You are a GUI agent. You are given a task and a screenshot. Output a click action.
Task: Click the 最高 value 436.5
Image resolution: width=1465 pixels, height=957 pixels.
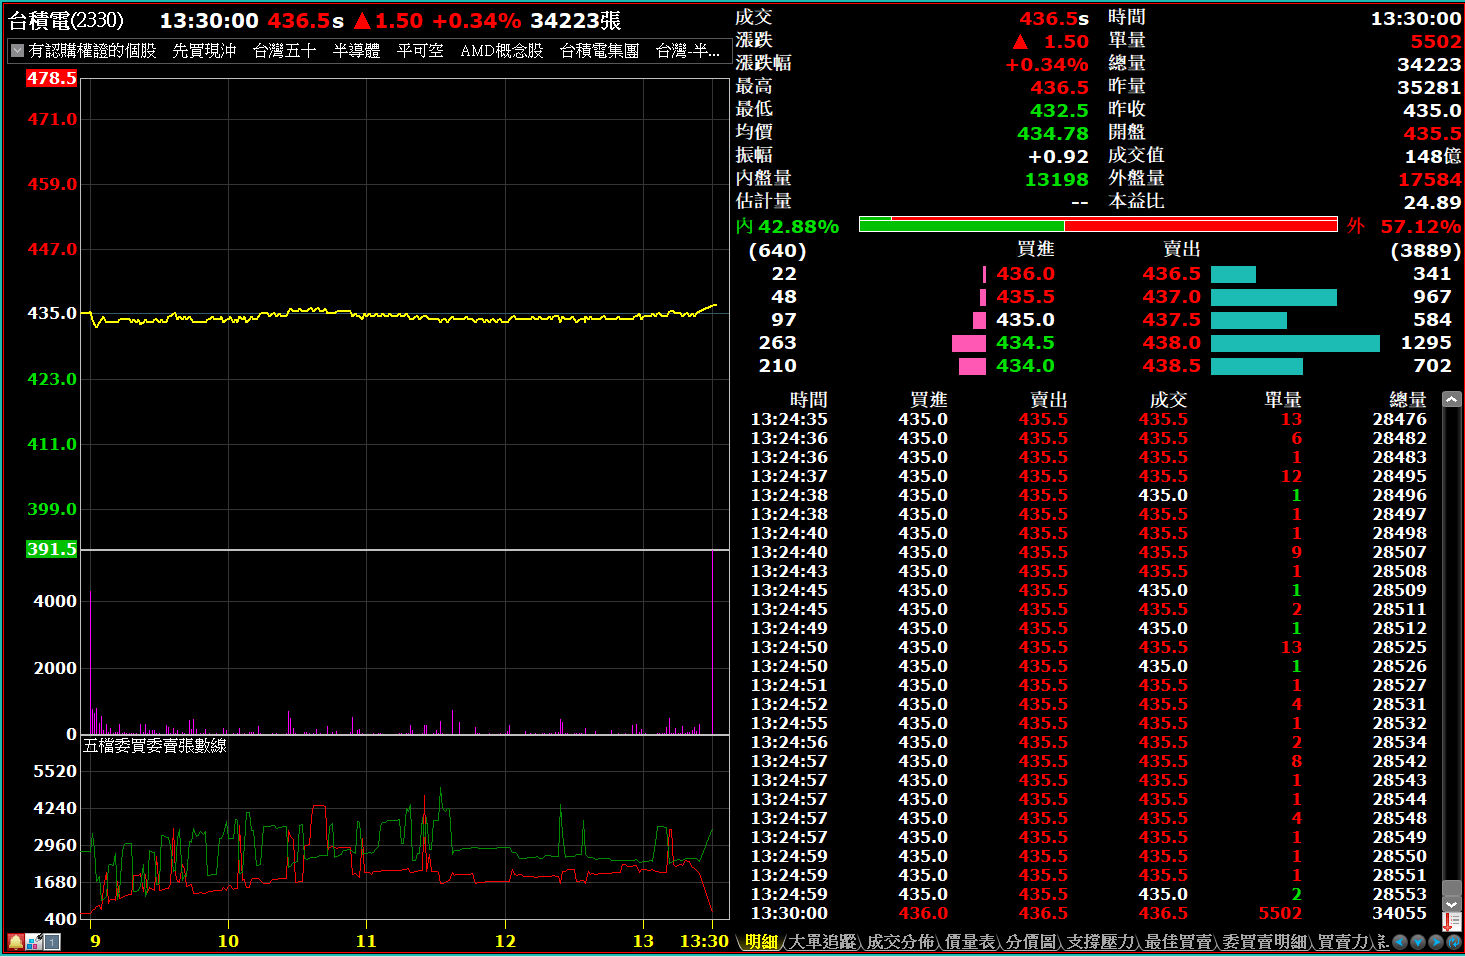tap(1059, 87)
